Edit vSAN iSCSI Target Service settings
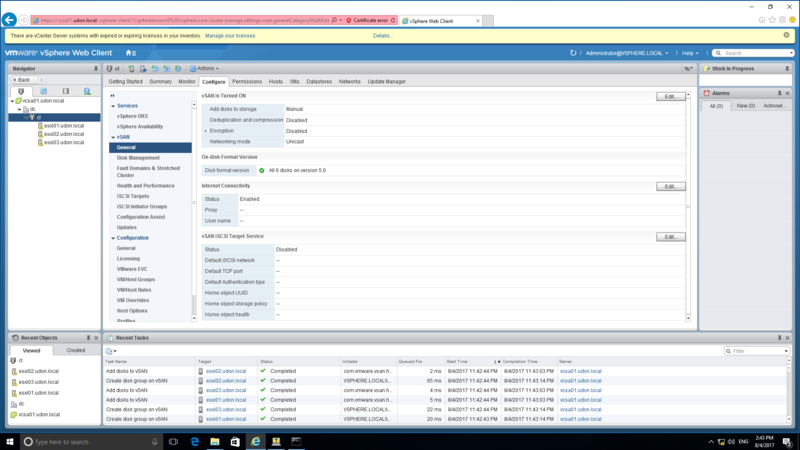This screenshot has height=450, width=800. 670,237
